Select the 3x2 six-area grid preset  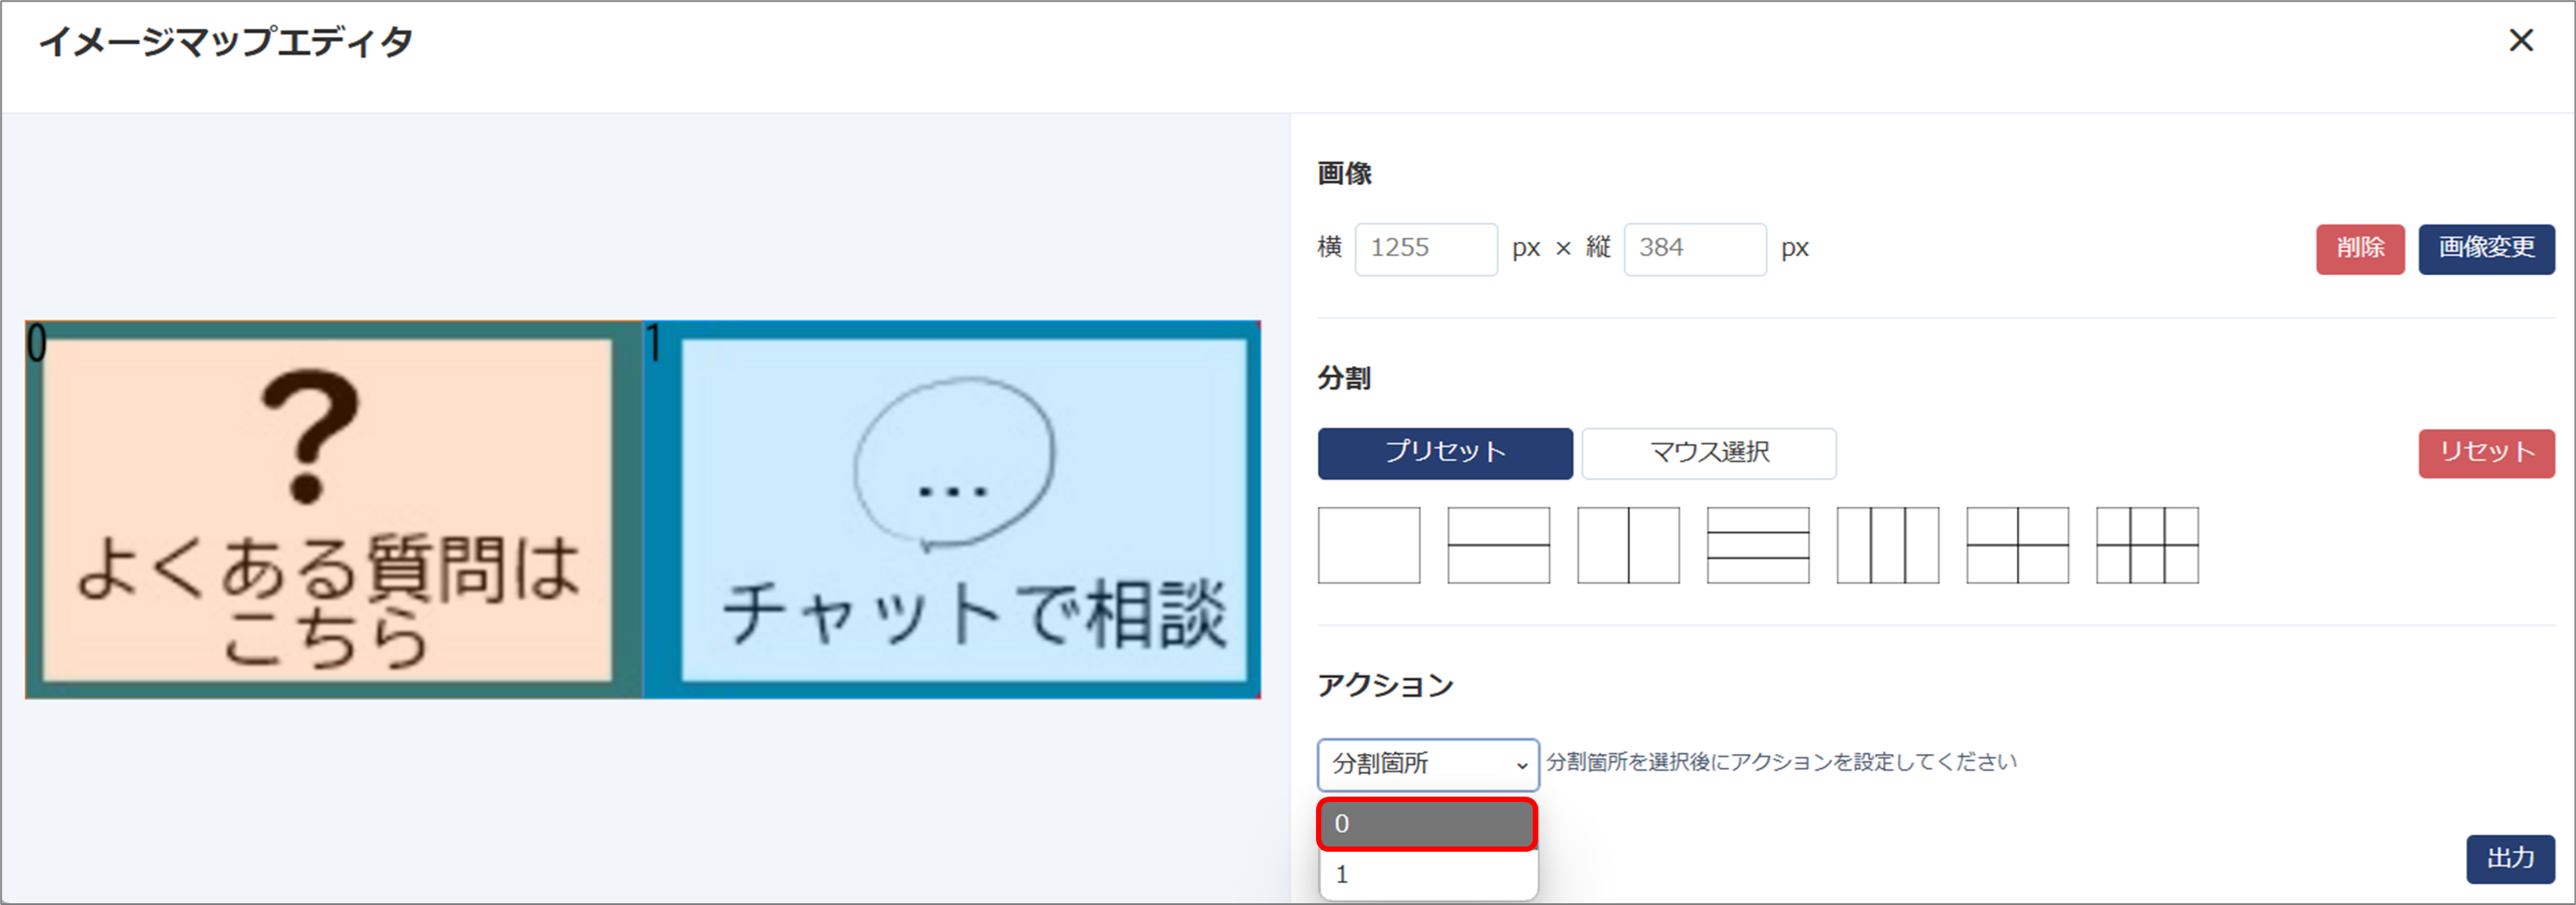pos(2147,545)
